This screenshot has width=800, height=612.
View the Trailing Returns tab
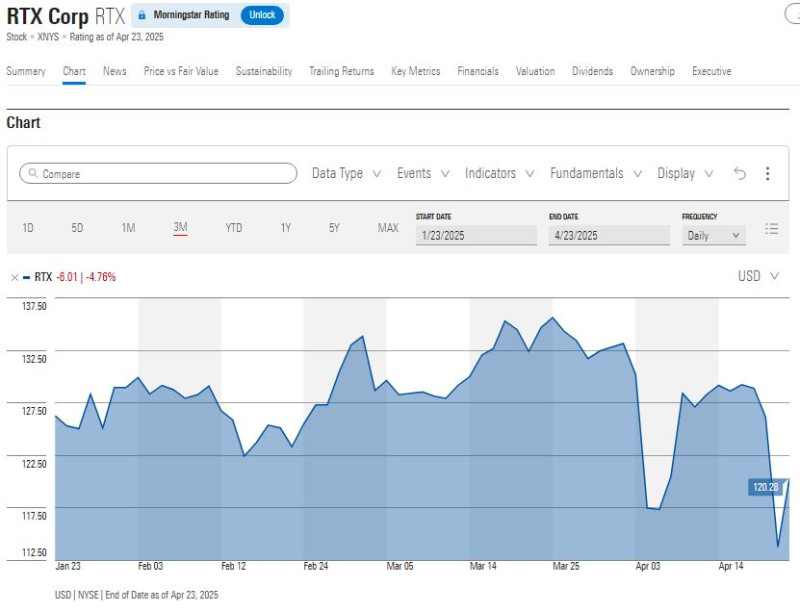341,71
